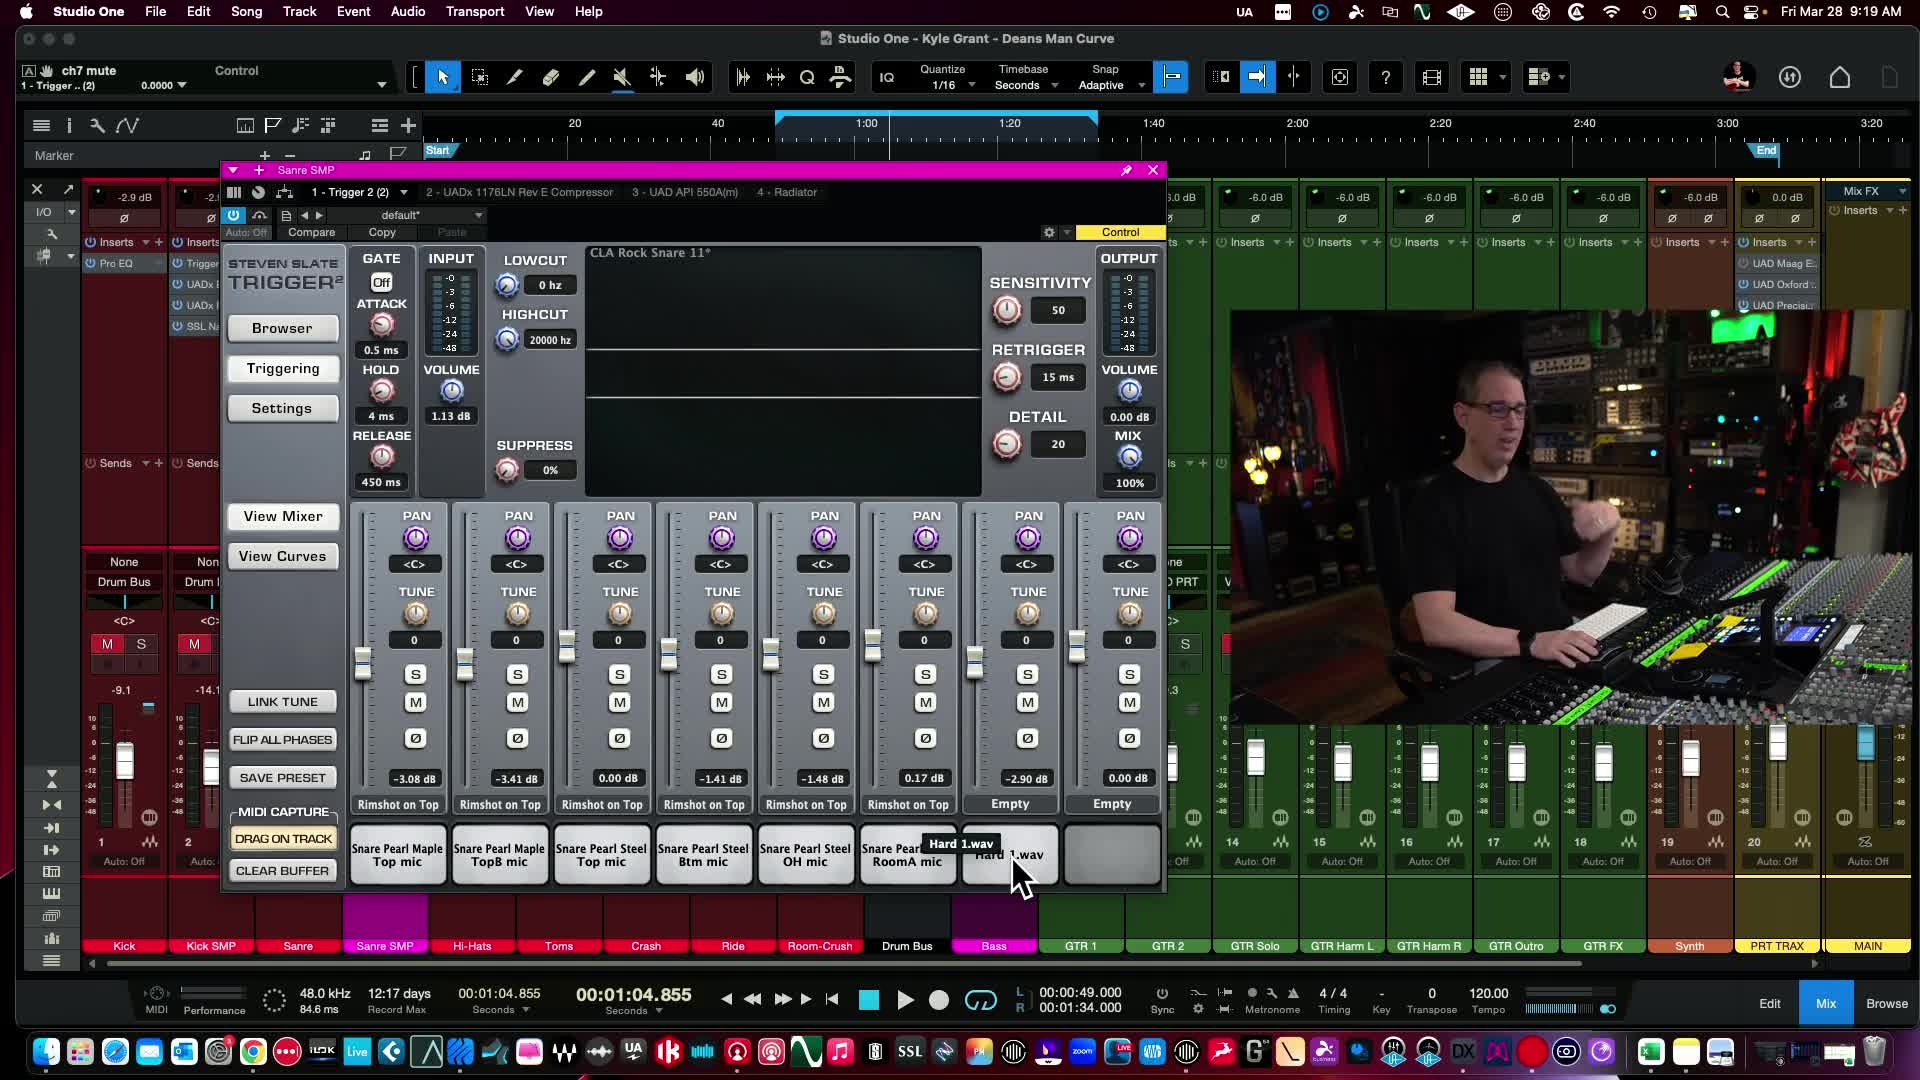This screenshot has width=1920, height=1080.
Task: Open Empty articulation selector, last channel
Action: pyautogui.click(x=1112, y=804)
